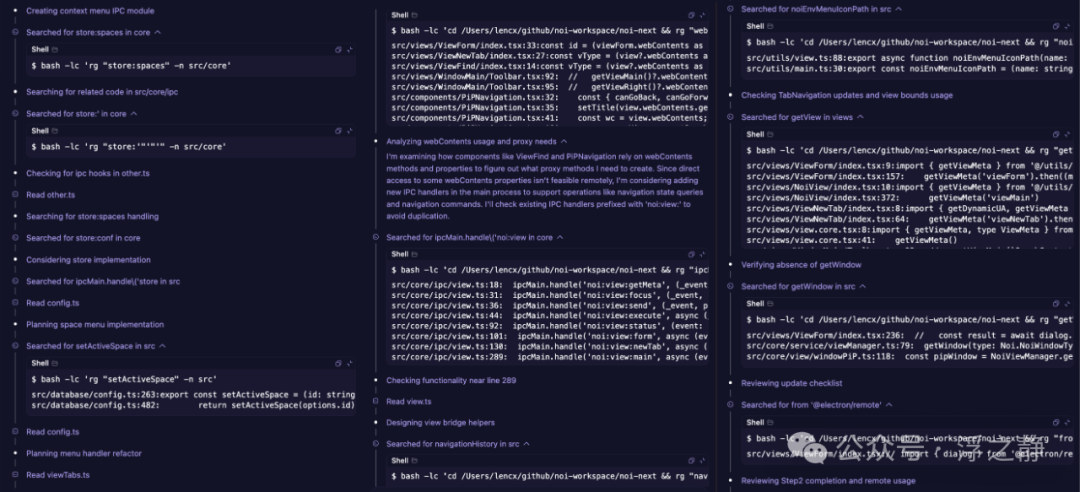This screenshot has height=492, width=1080.
Task: Click file icon before 'Read viewTabs.ts'
Action: [x=15, y=475]
